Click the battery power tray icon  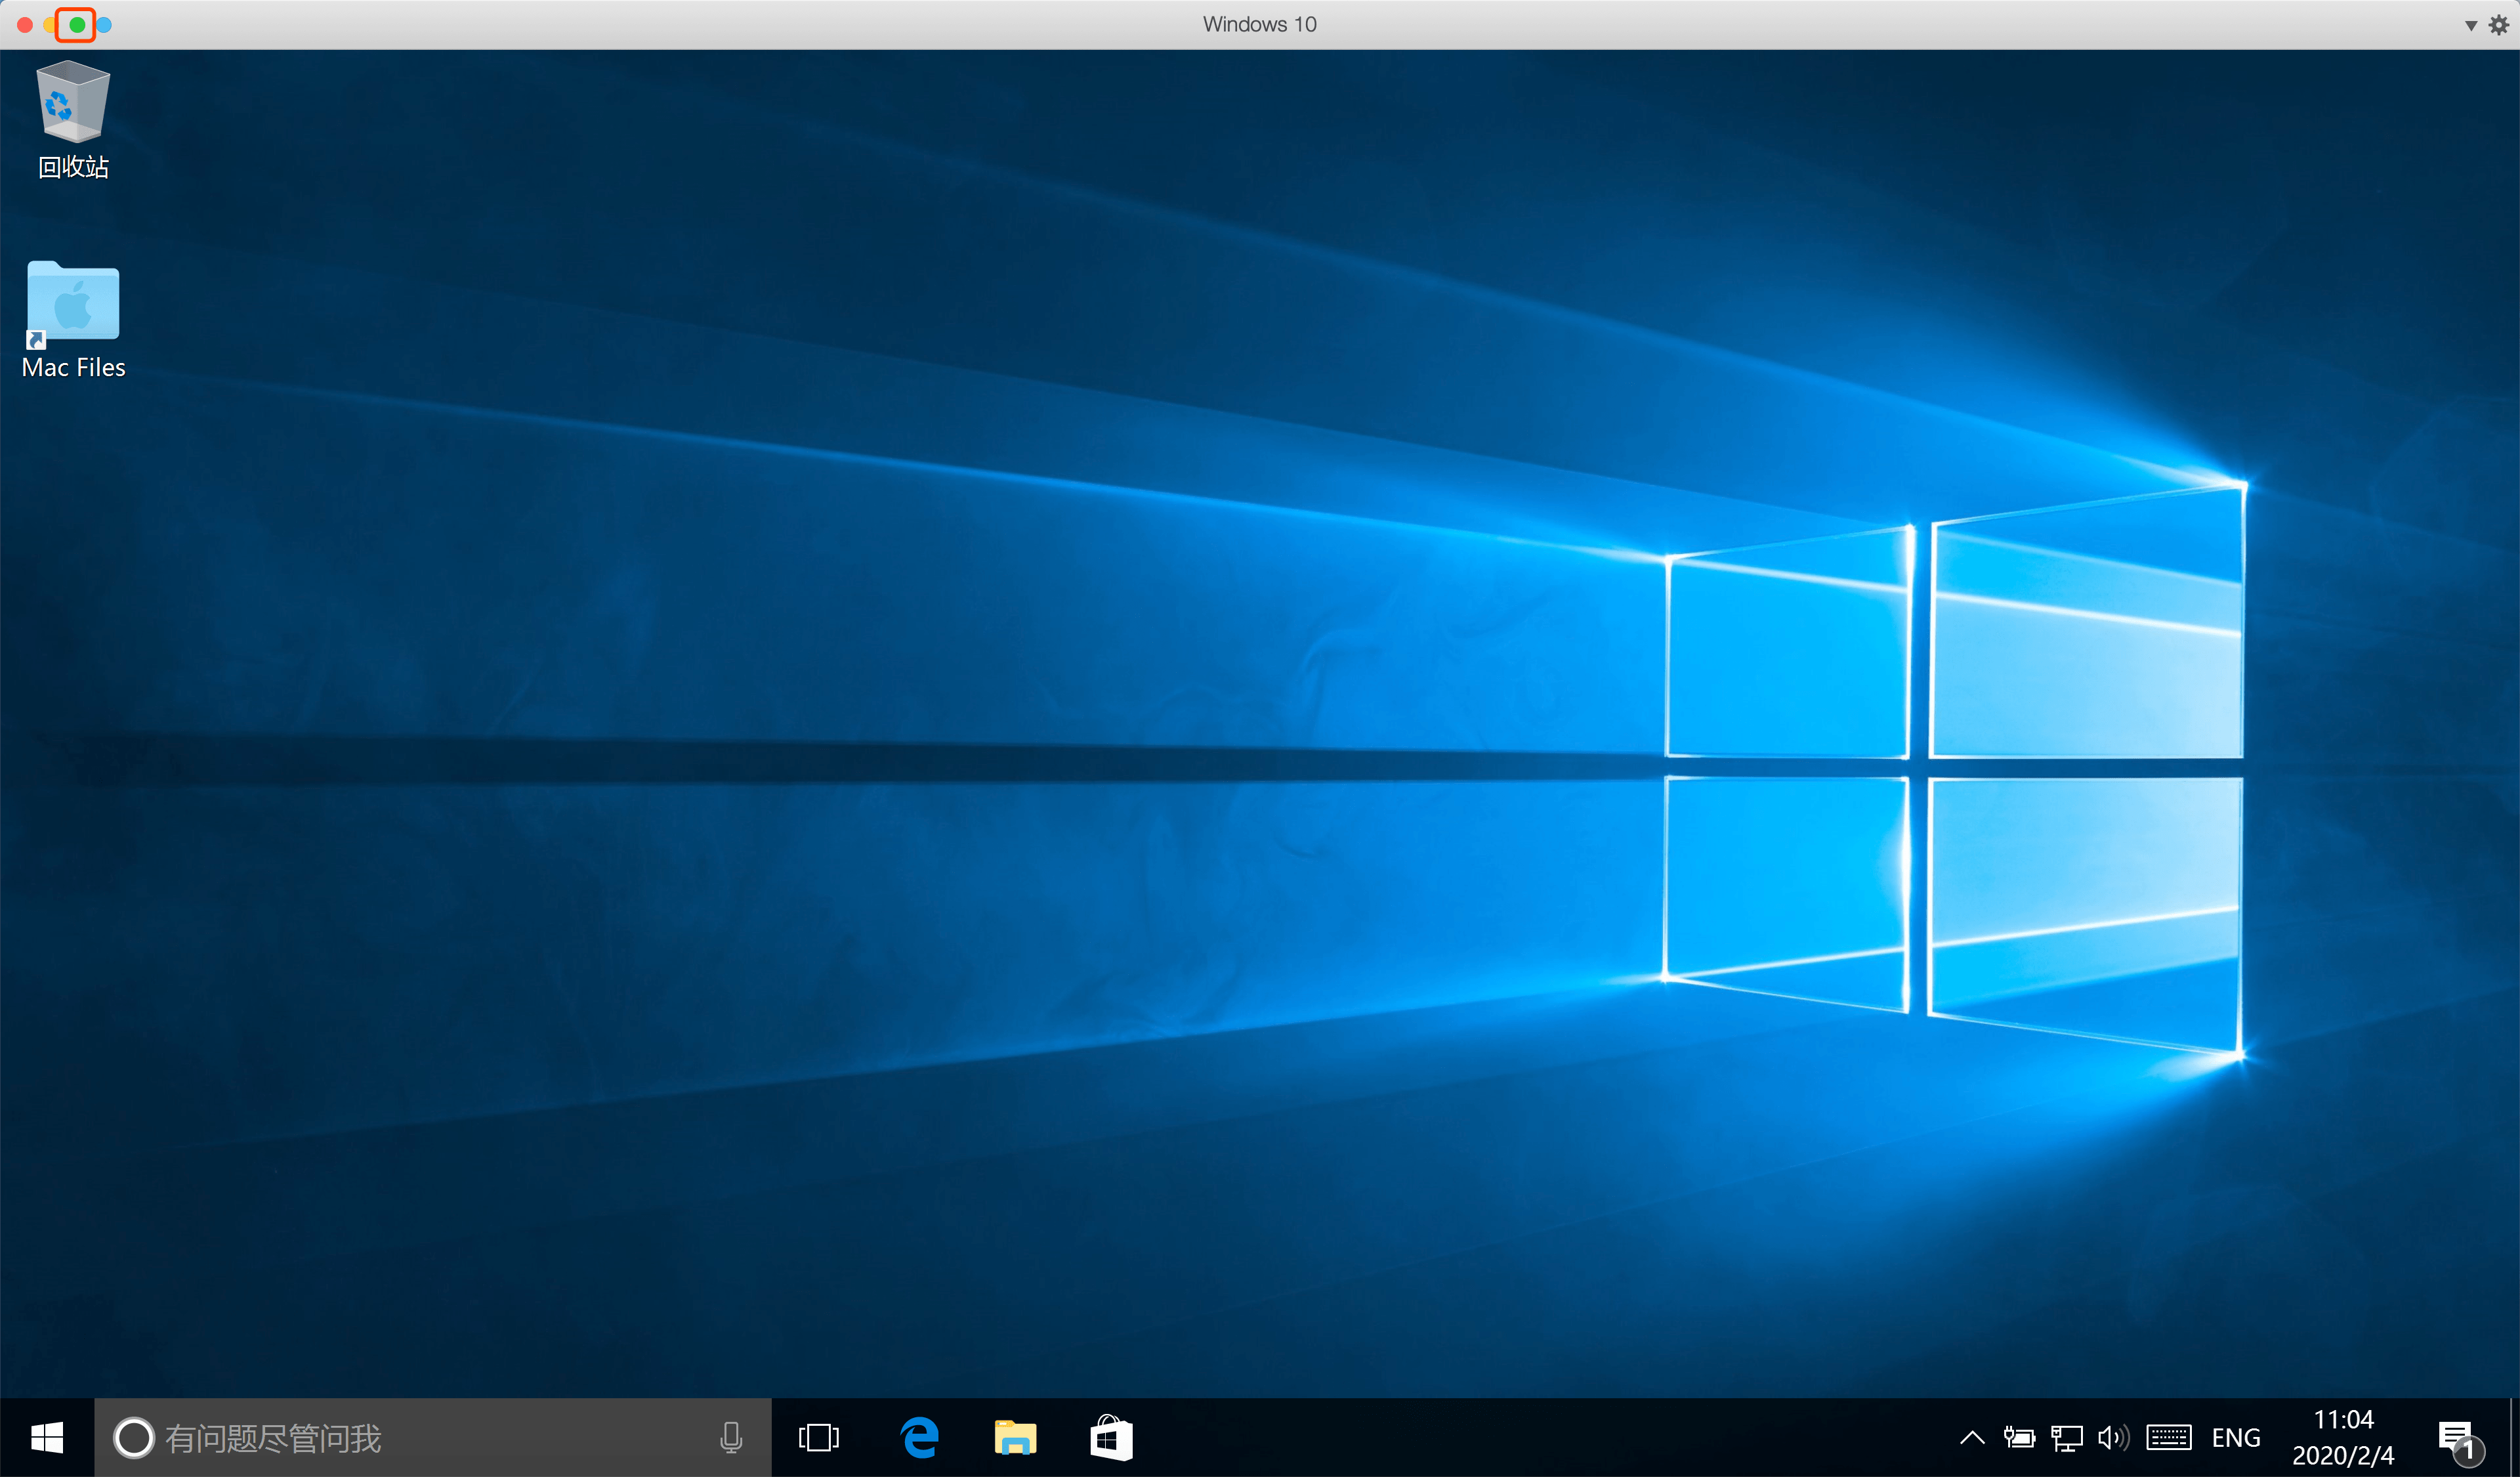click(2019, 1438)
